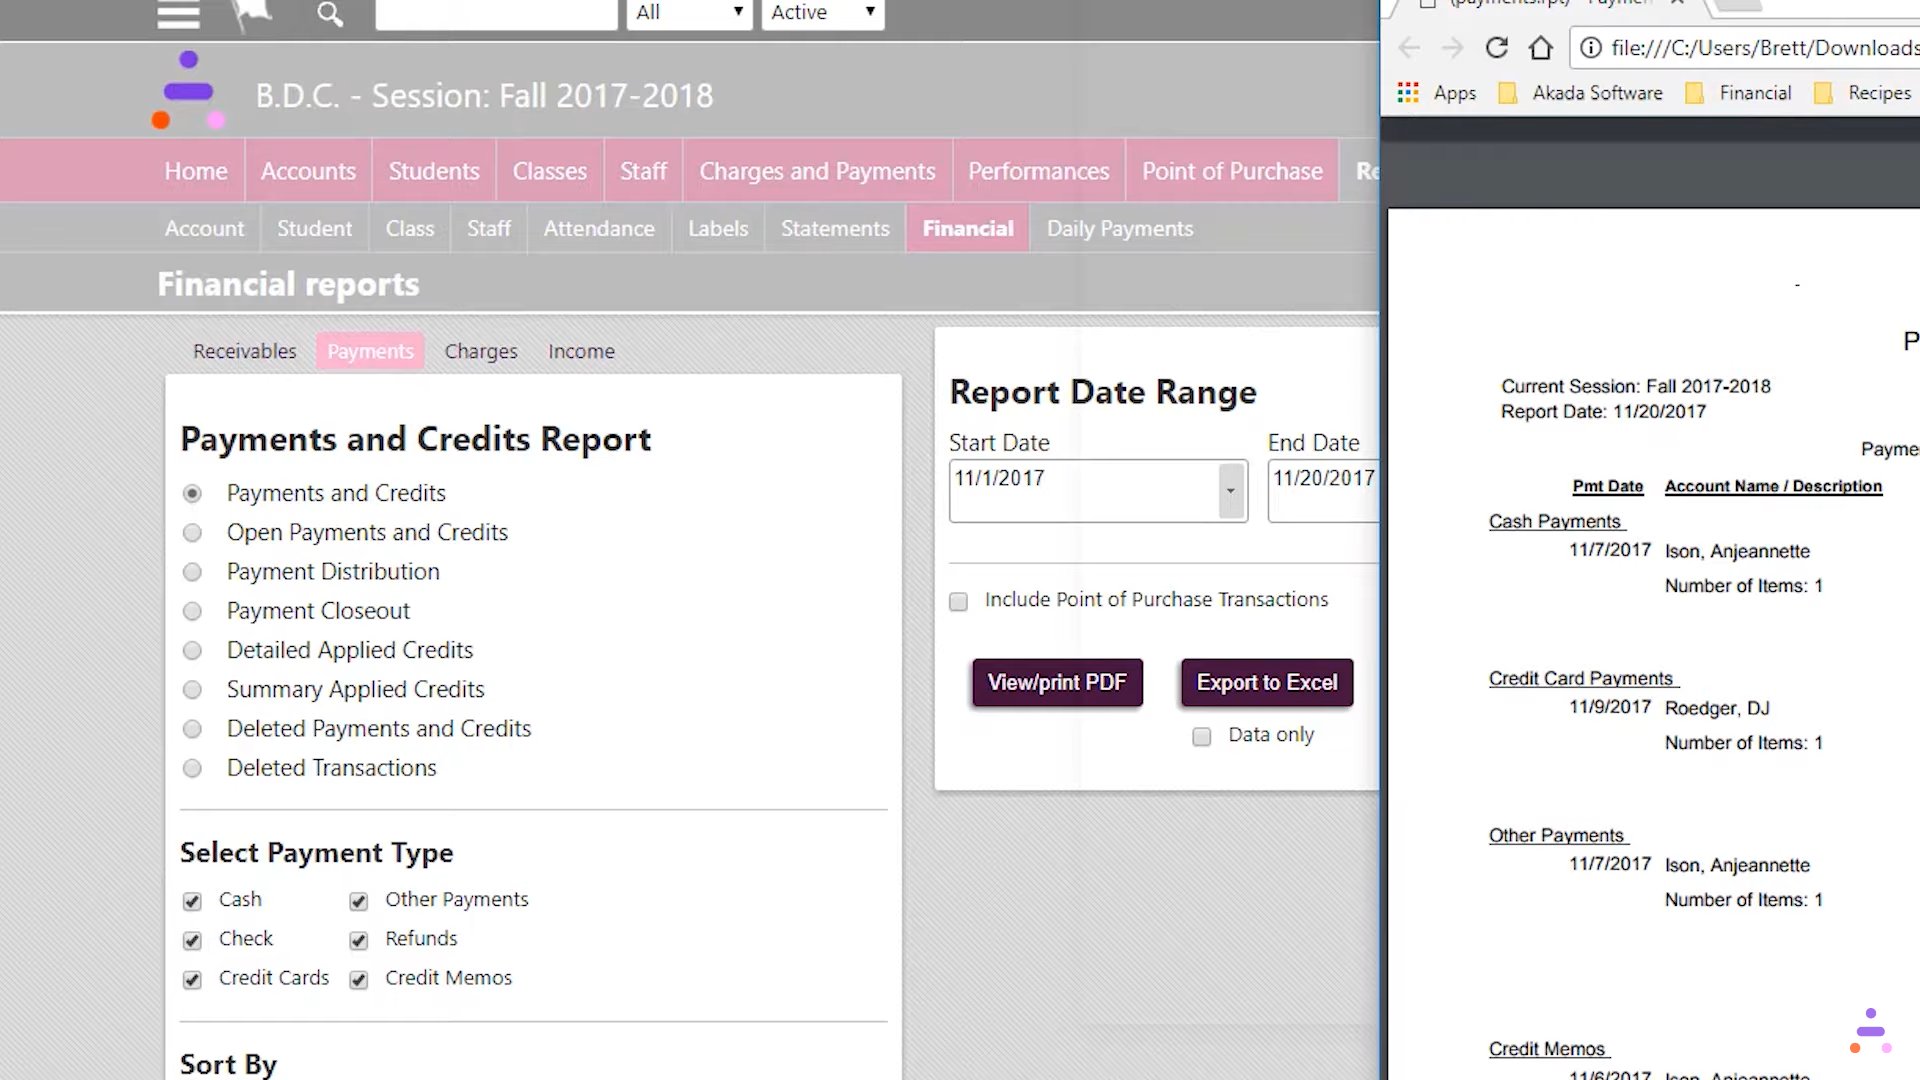Switch to the Receivables tab
Screen dimensions: 1920x1080
pyautogui.click(x=245, y=351)
